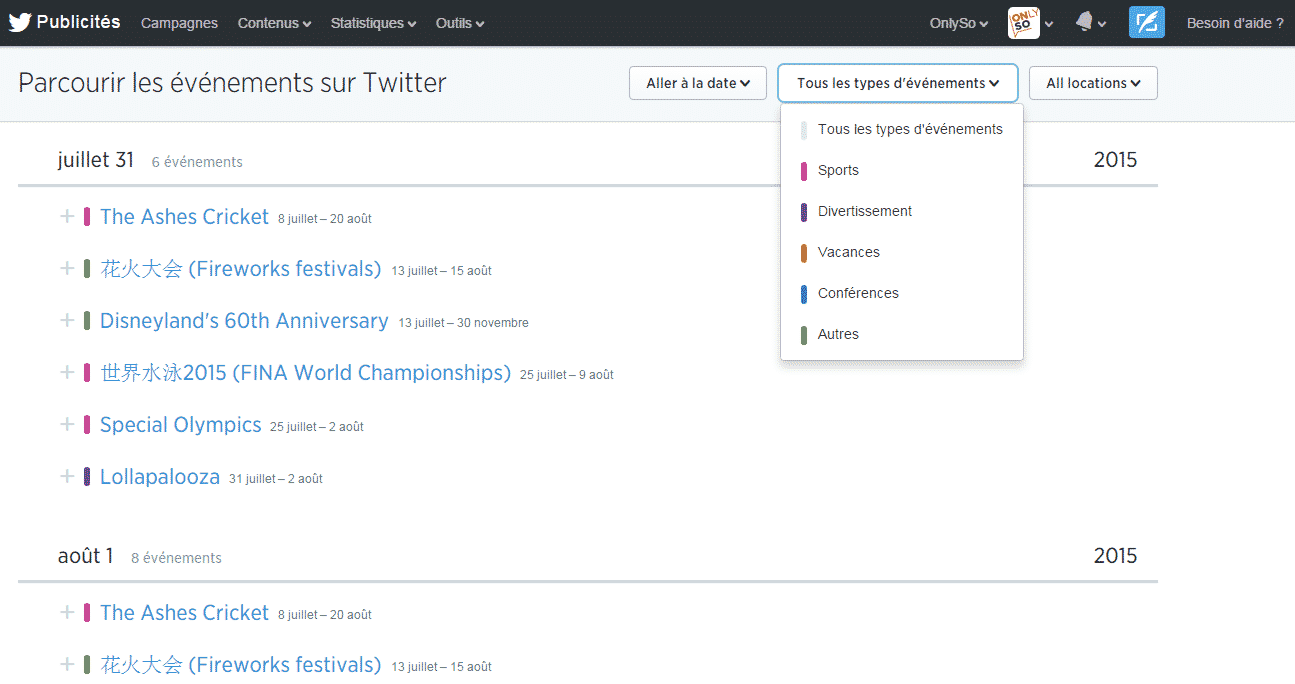Open the All locations dropdown
Image resolution: width=1295 pixels, height=684 pixels.
(x=1093, y=83)
